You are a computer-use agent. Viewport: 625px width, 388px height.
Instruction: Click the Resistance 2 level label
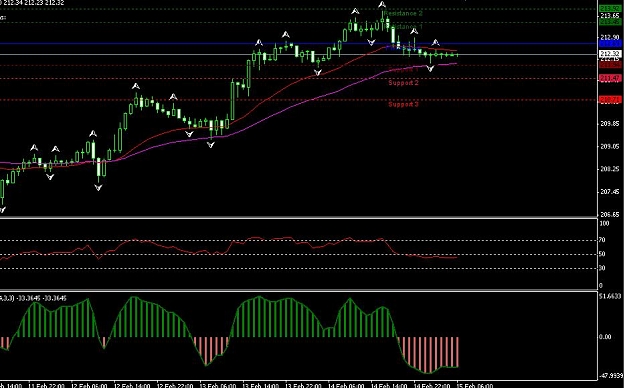pos(403,13)
